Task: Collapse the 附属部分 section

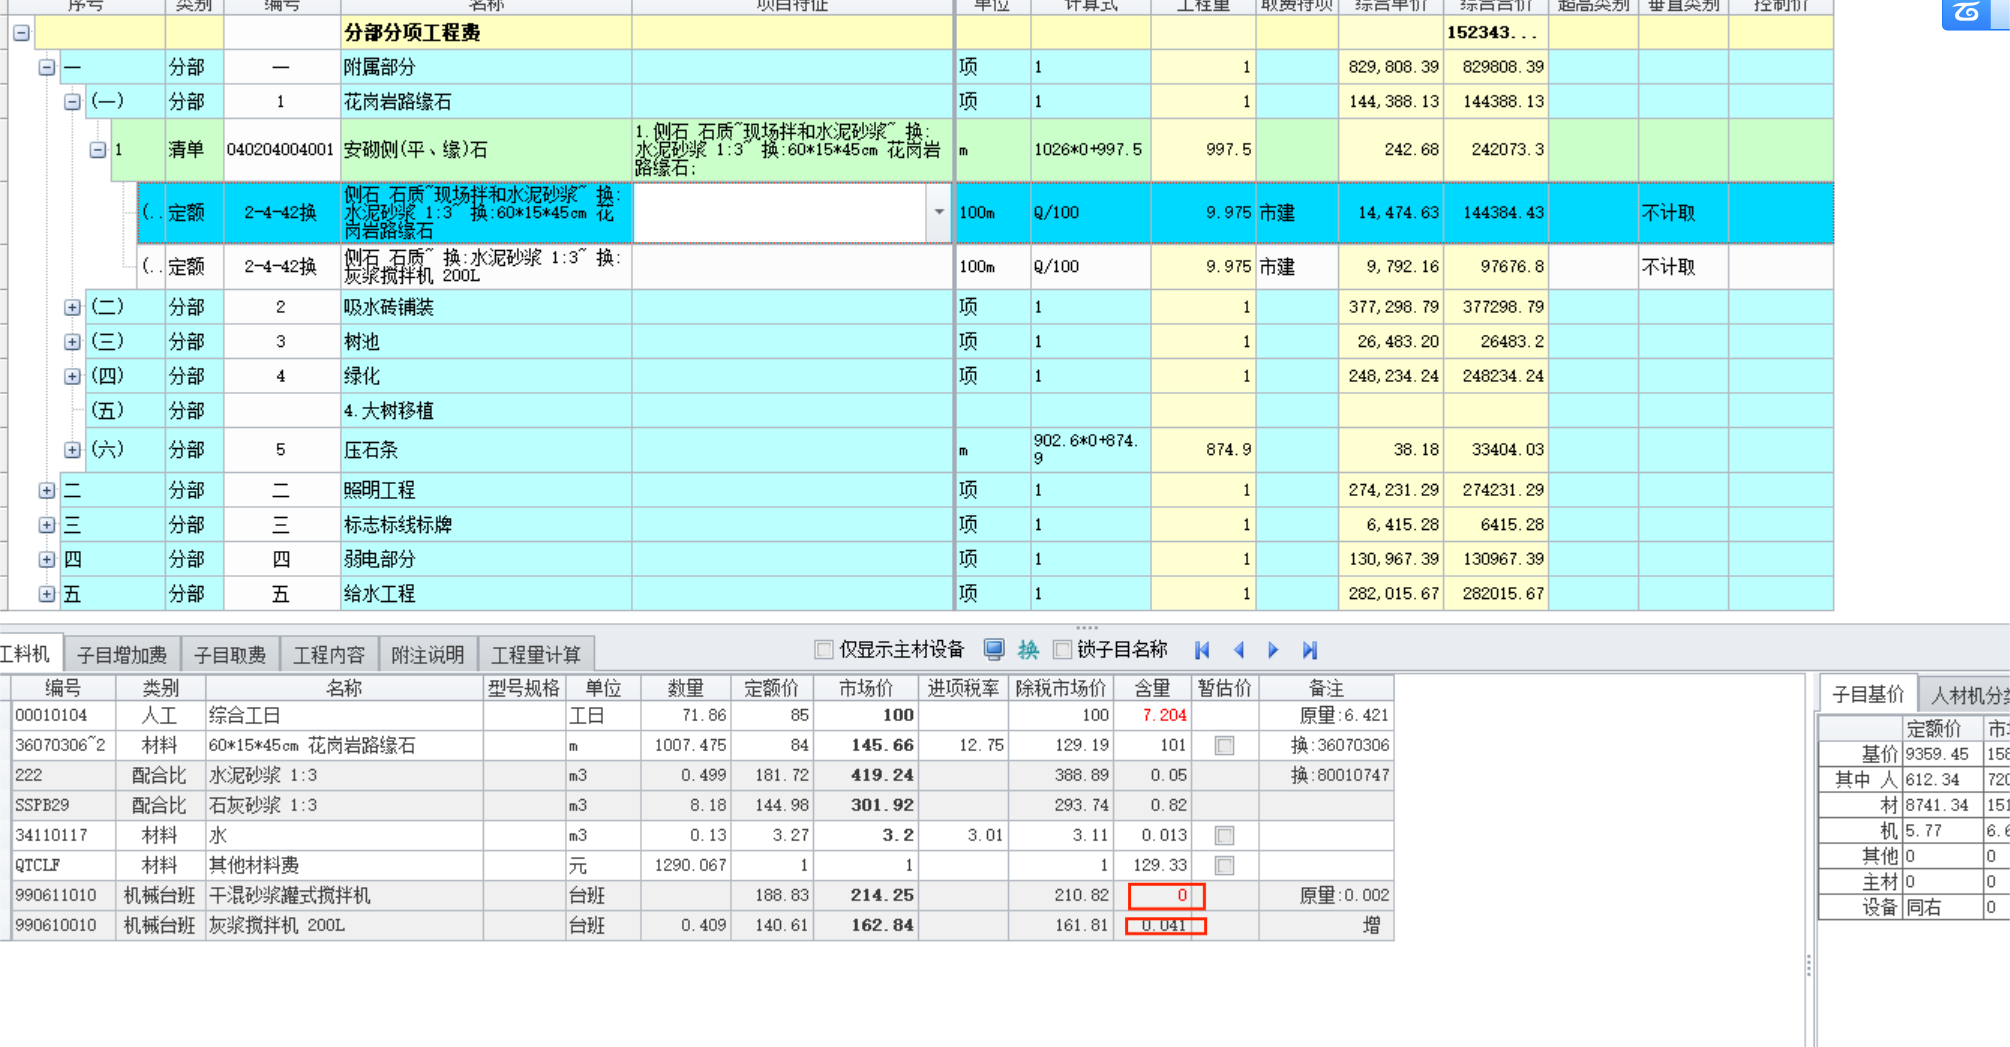Action: (47, 67)
